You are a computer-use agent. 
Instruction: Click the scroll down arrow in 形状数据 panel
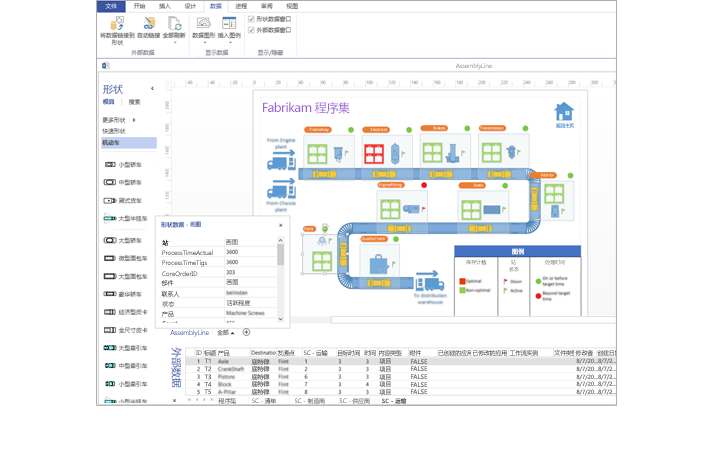pyautogui.click(x=281, y=319)
